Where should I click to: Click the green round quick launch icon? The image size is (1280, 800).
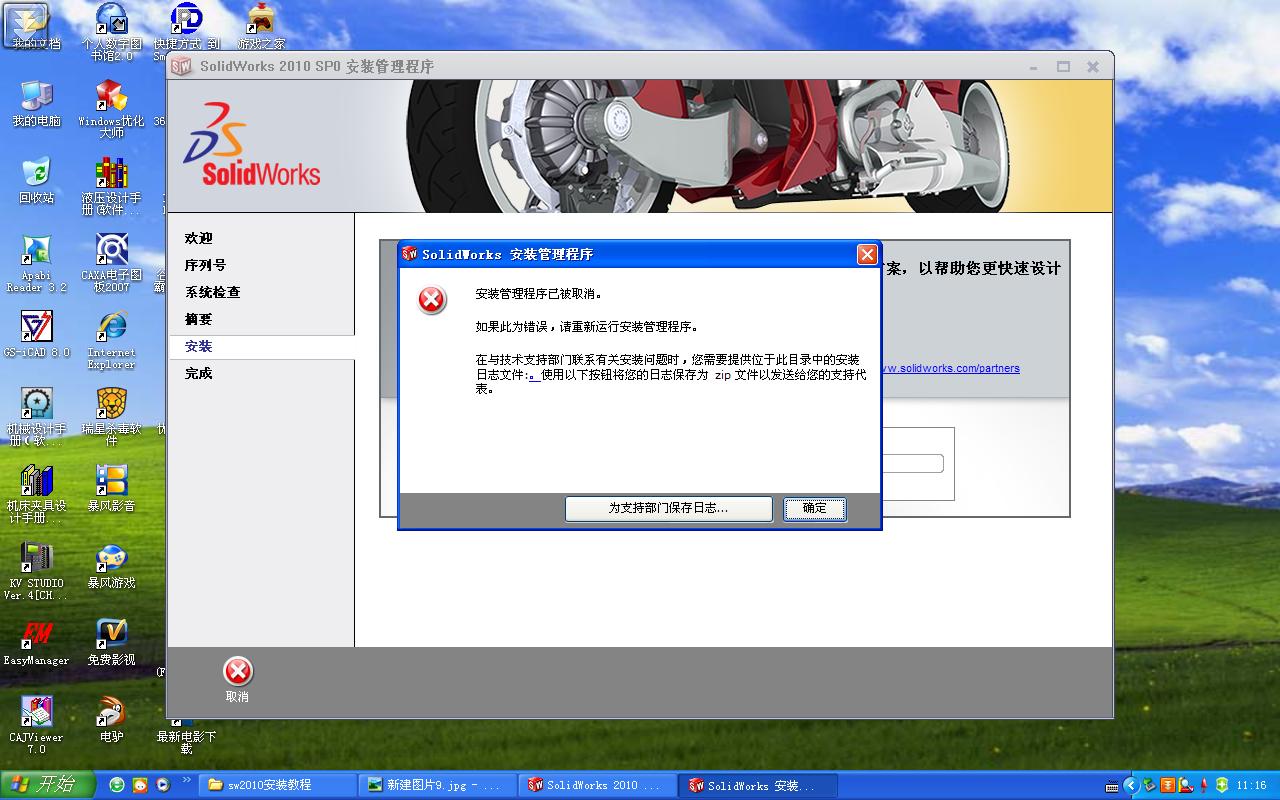coord(117,785)
